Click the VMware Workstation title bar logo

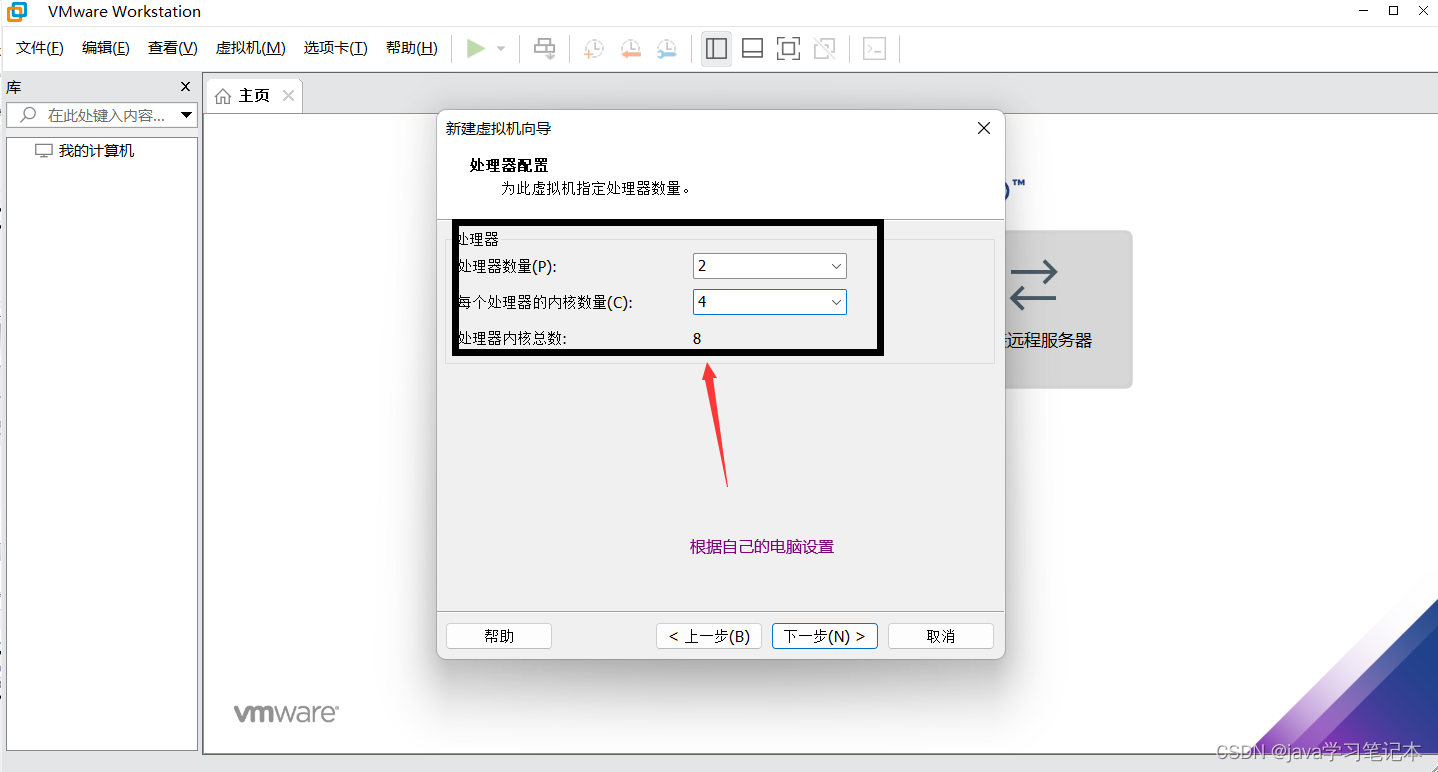[x=17, y=11]
